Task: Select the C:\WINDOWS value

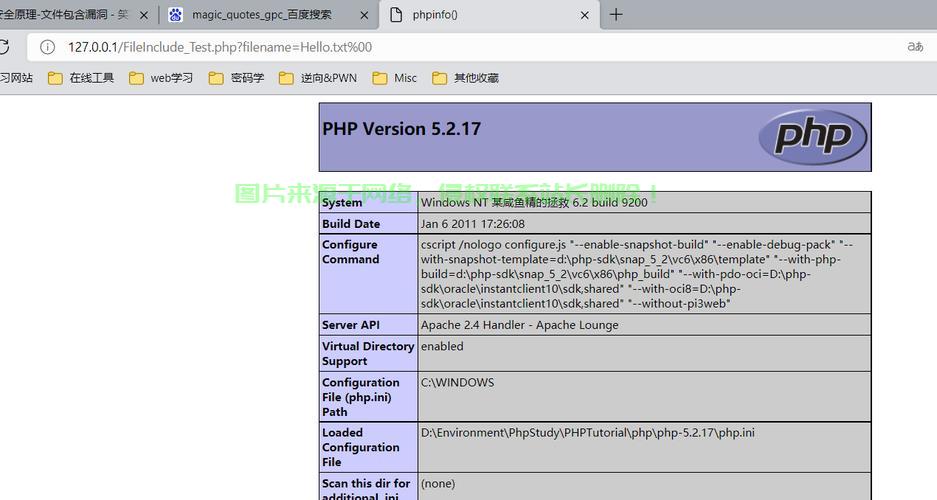Action: click(457, 382)
